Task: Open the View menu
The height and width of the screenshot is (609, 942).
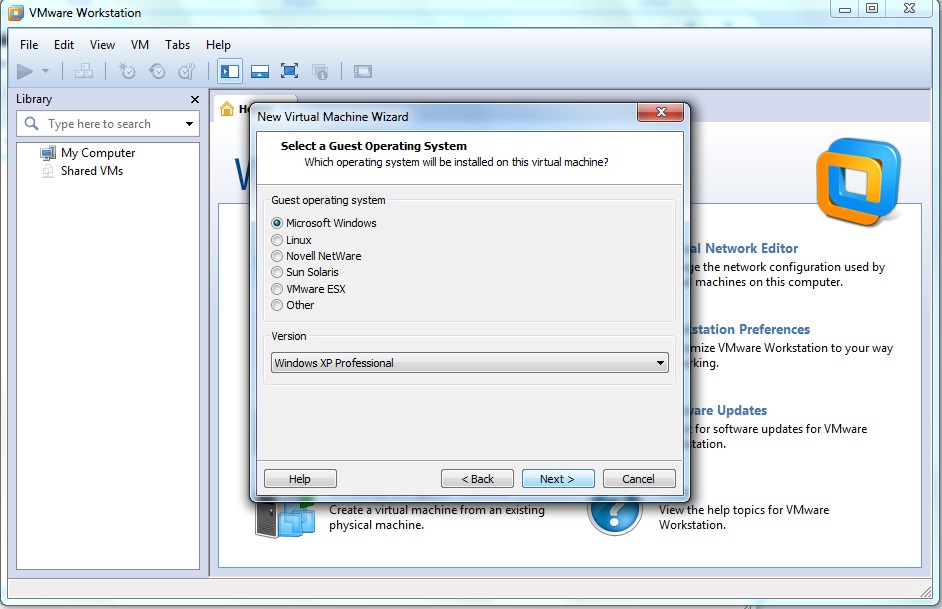Action: 102,44
